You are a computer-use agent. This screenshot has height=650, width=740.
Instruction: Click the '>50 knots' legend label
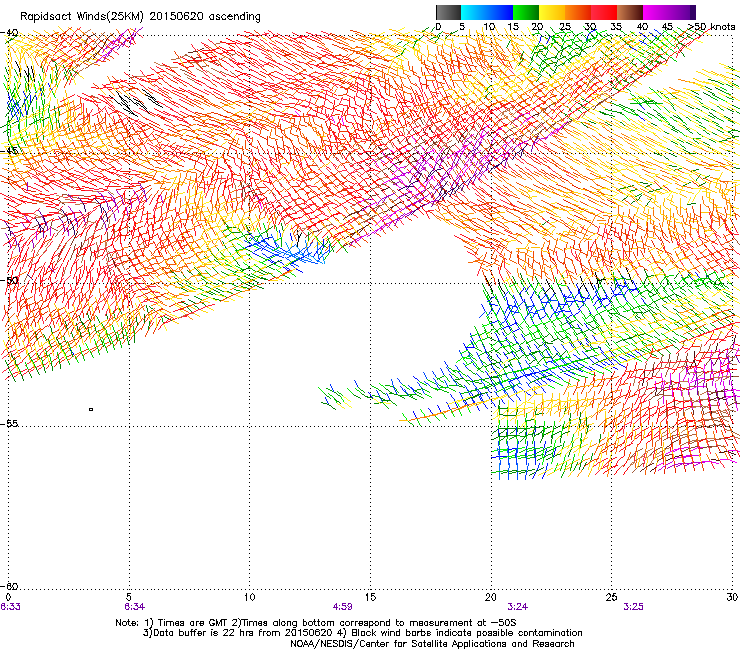(x=711, y=27)
